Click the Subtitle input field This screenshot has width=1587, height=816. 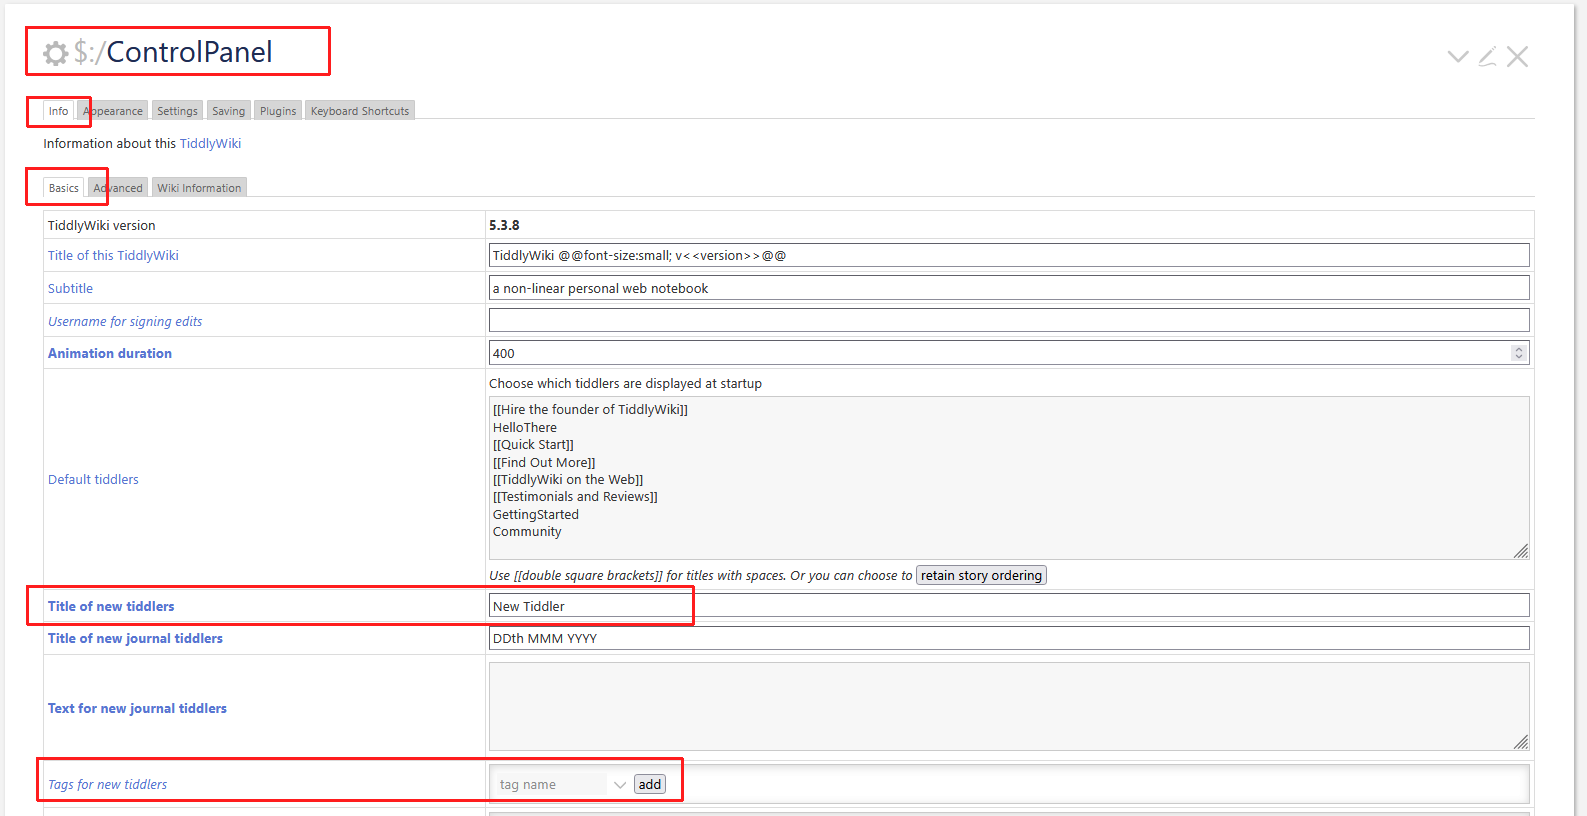pyautogui.click(x=1008, y=289)
